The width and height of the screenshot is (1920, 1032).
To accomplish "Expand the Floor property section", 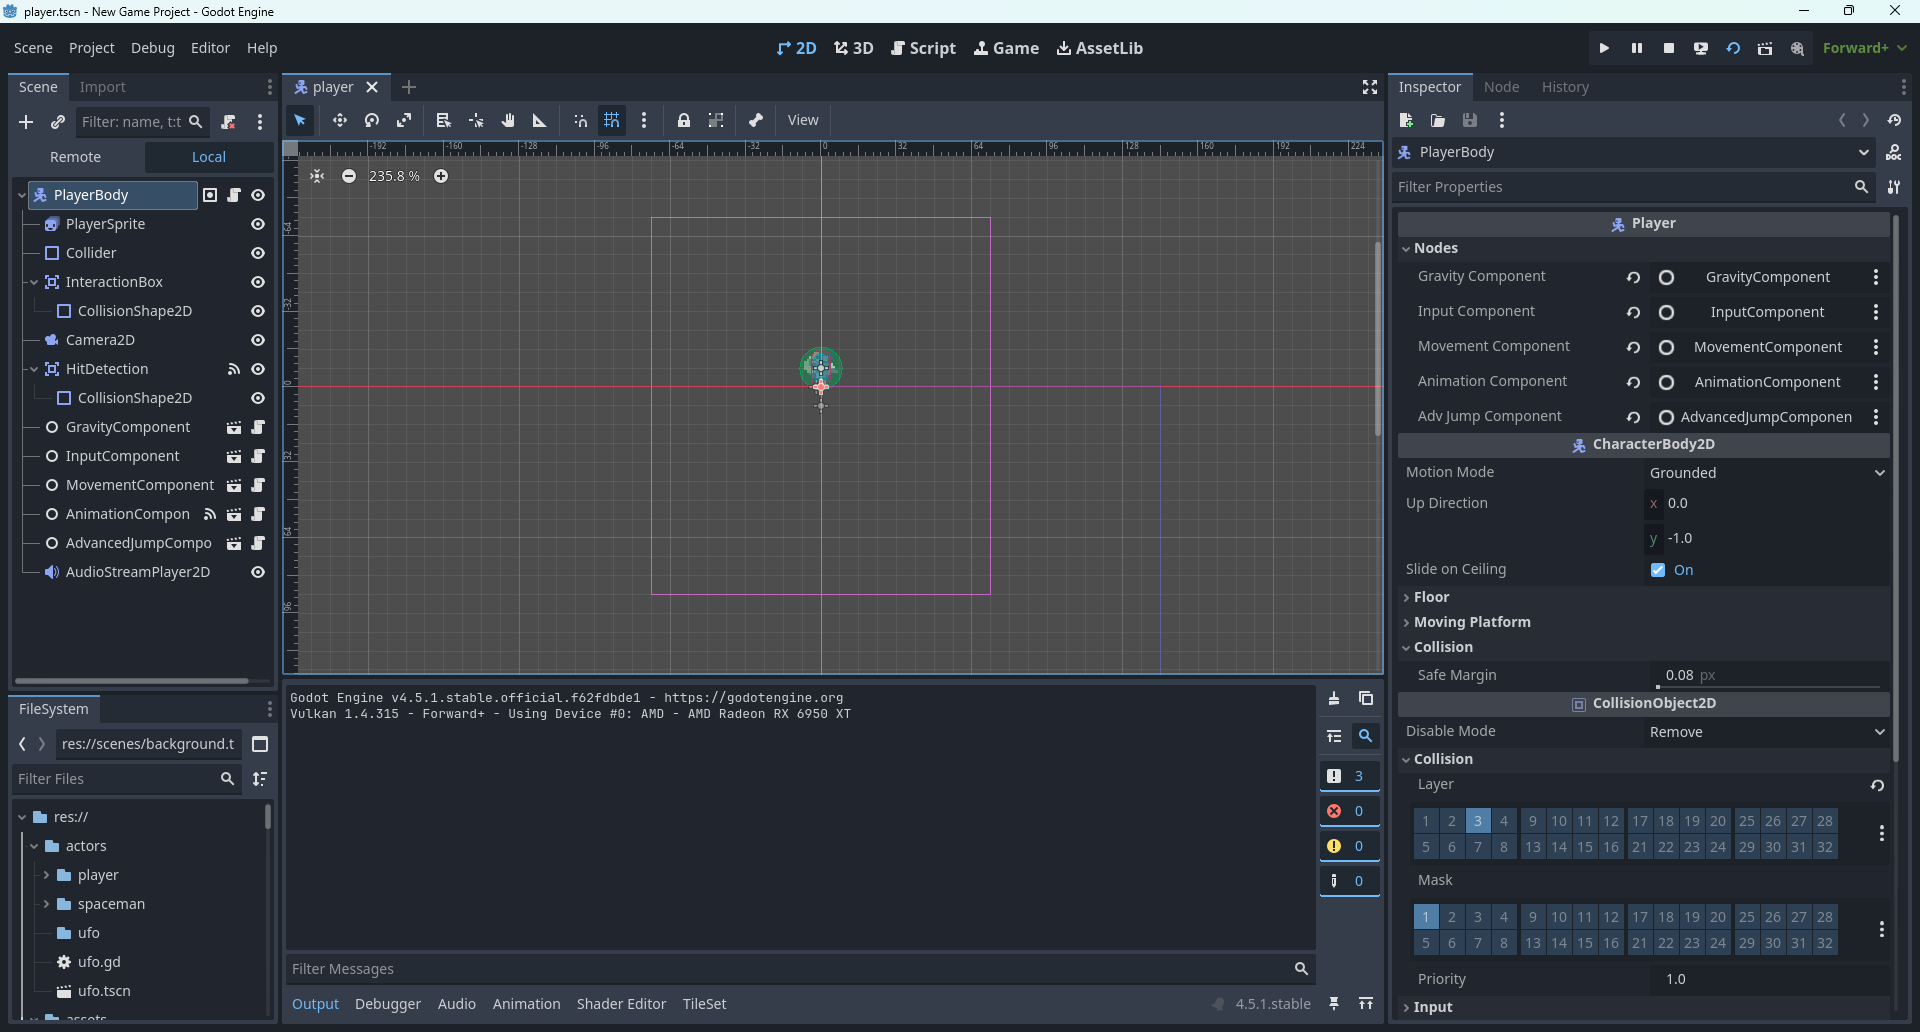I will click(1431, 597).
